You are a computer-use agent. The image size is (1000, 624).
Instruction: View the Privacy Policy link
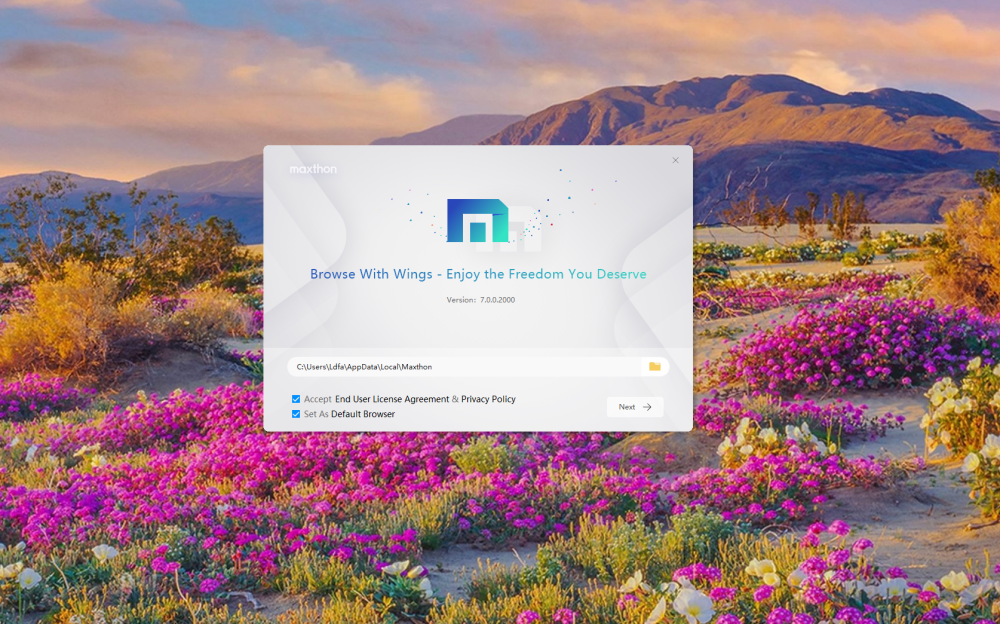pos(488,399)
